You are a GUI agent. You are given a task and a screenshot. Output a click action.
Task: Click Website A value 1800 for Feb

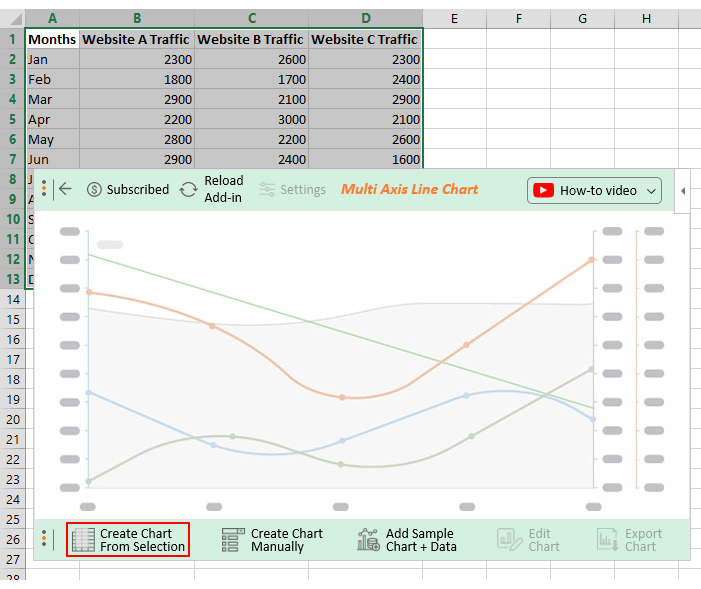[137, 79]
